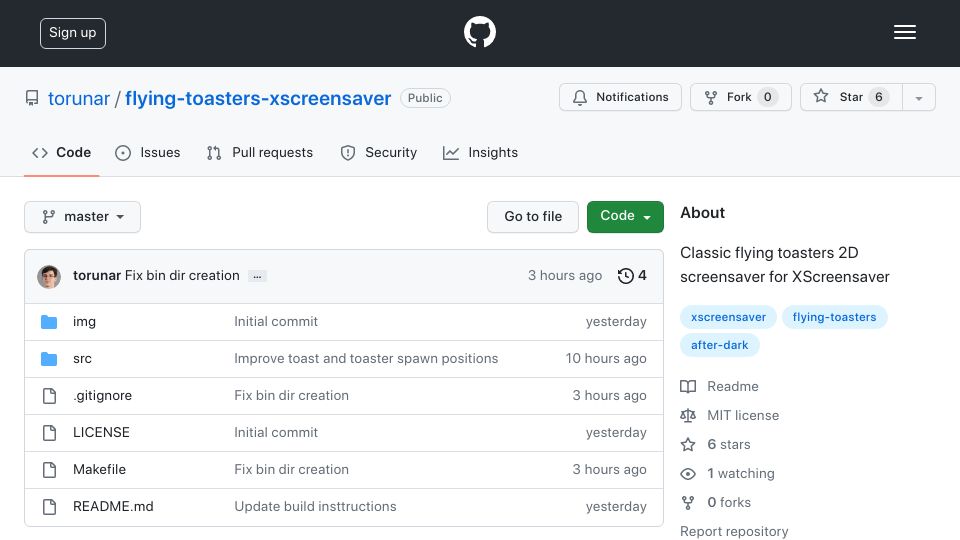The height and width of the screenshot is (540, 960).
Task: Switch to the Pull requests tab
Action: click(260, 152)
